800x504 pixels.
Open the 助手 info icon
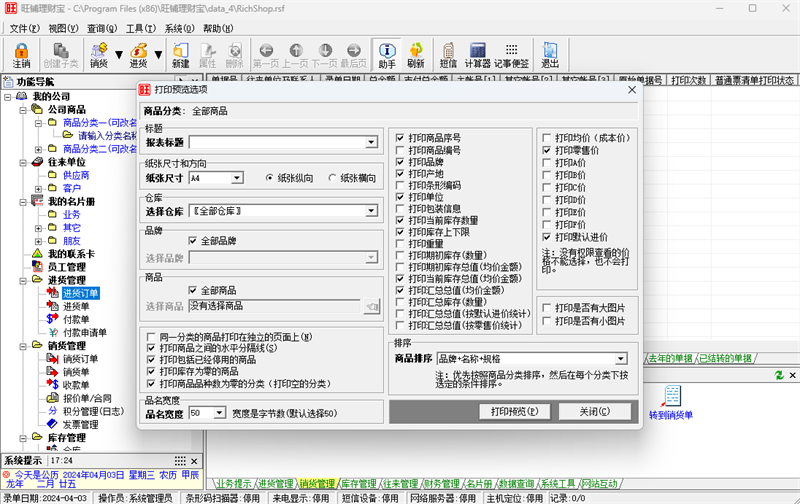[387, 55]
